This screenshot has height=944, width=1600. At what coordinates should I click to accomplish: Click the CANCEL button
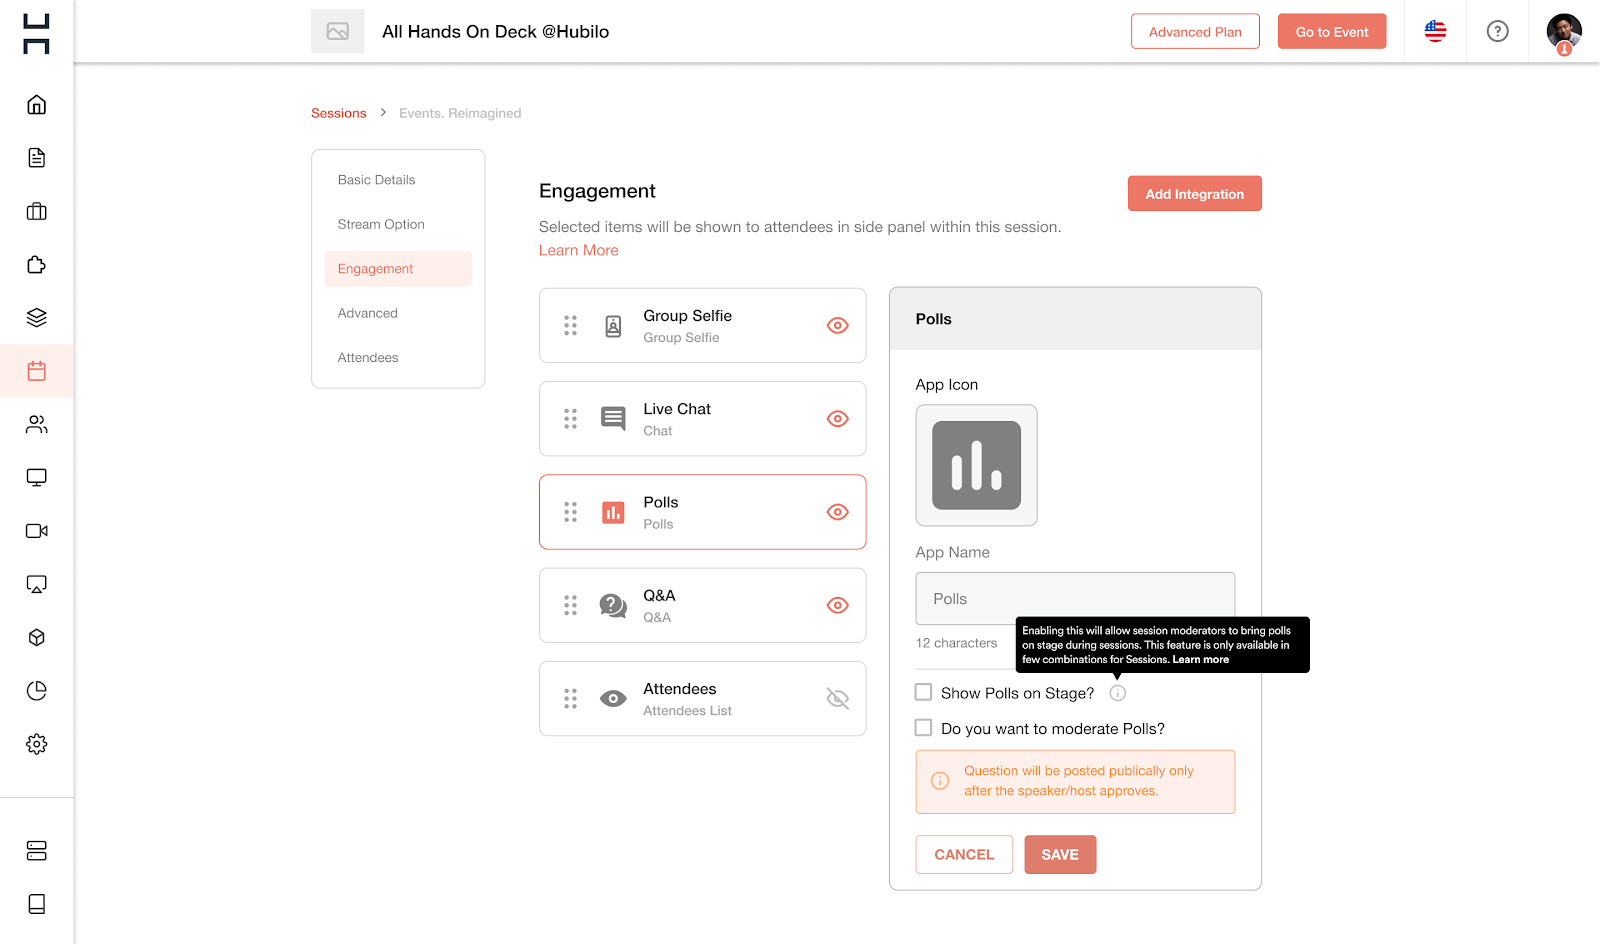pos(964,855)
